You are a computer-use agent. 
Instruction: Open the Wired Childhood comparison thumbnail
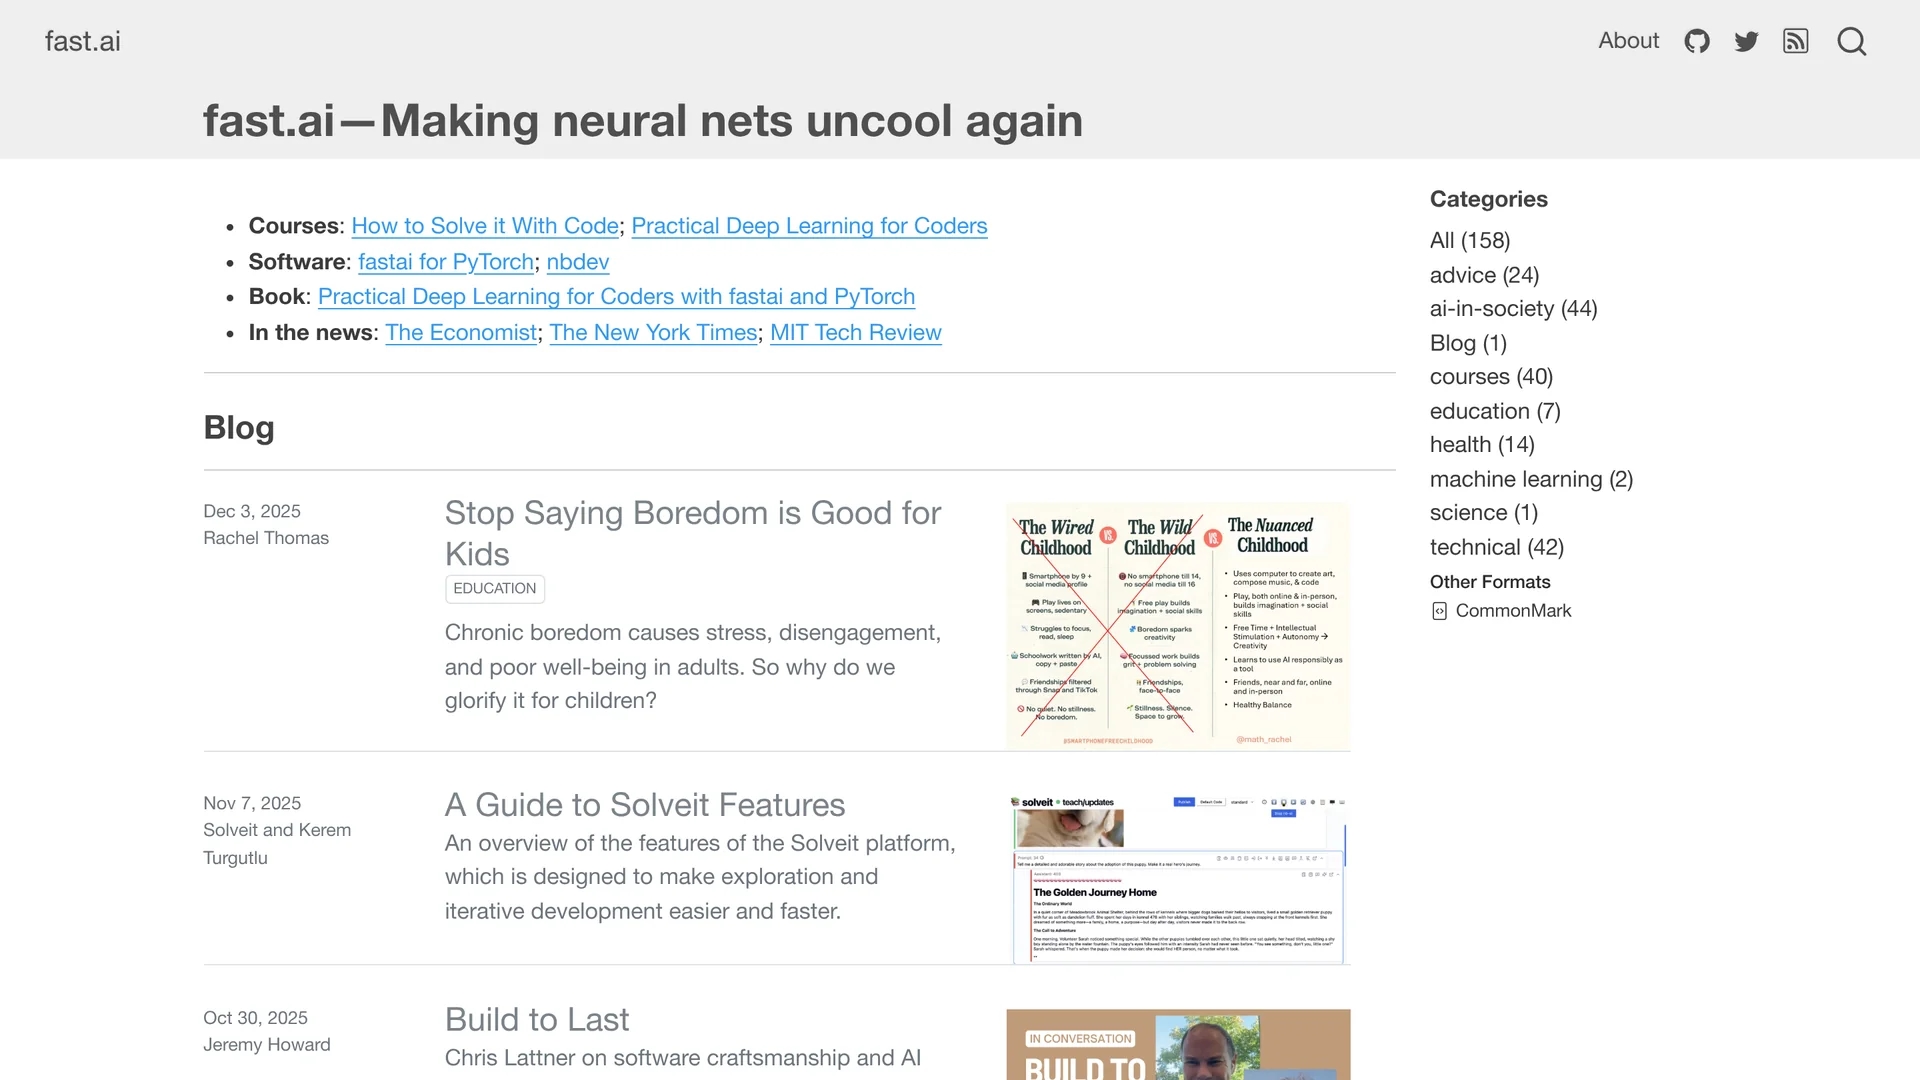coord(1178,626)
